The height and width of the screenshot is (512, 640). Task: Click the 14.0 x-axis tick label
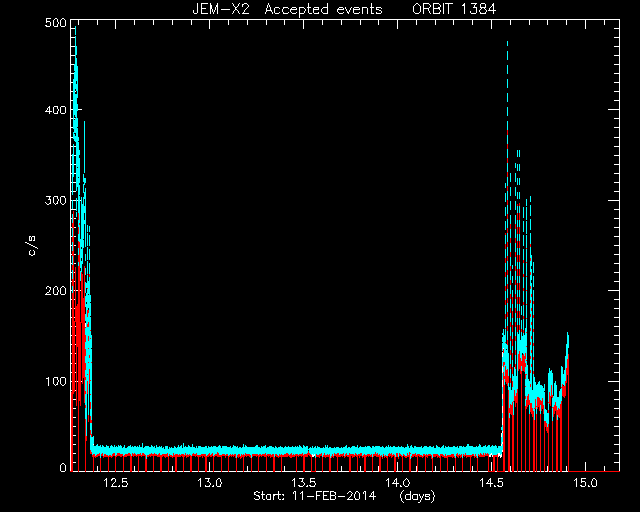[398, 483]
